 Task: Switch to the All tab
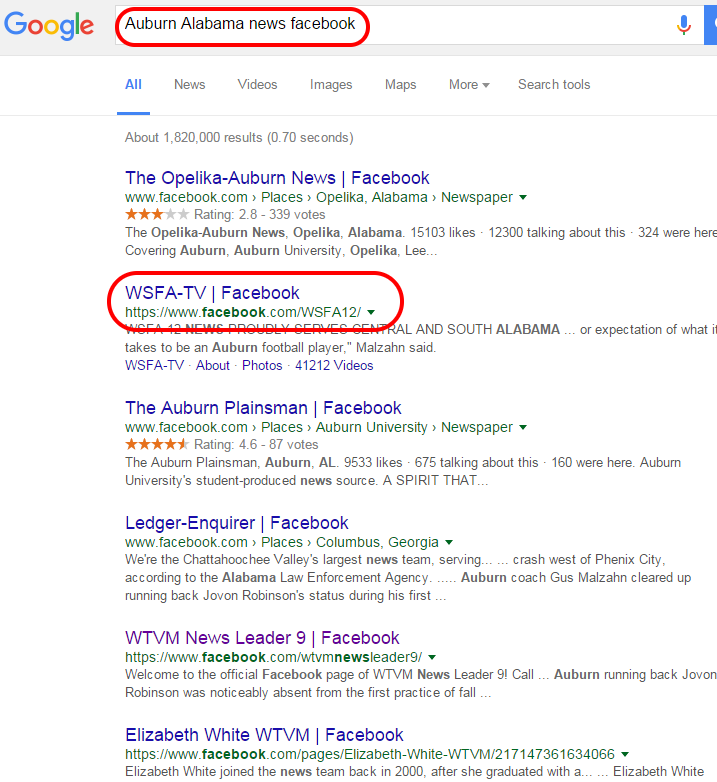(133, 84)
